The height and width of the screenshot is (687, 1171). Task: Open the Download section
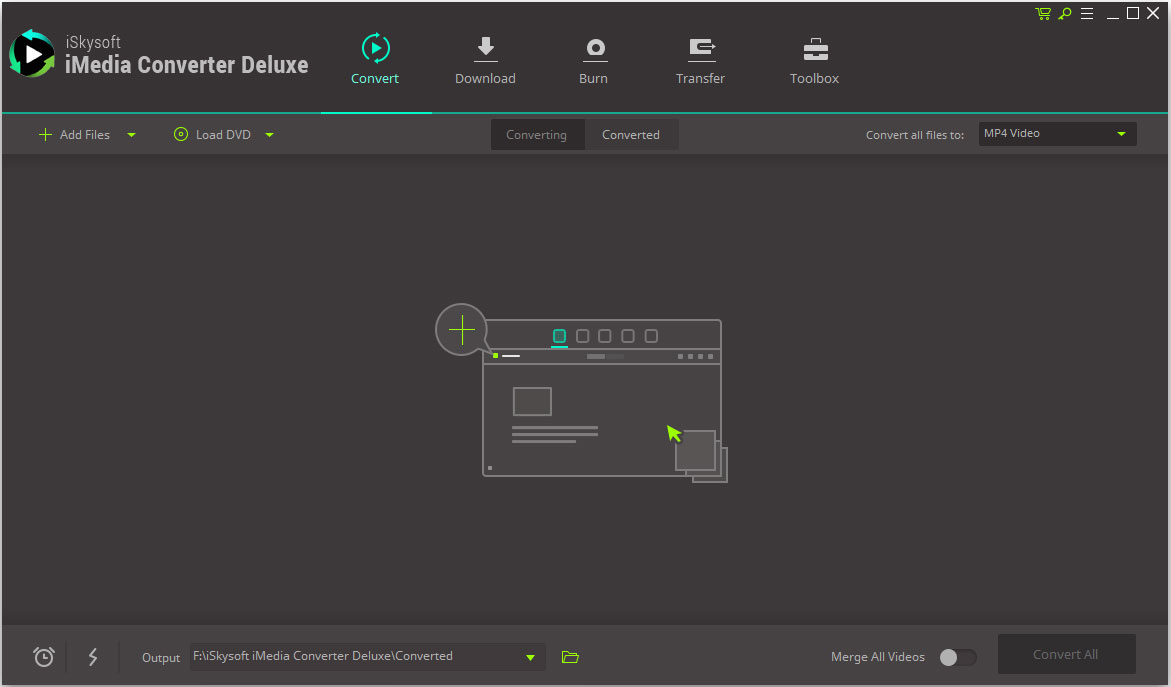(x=485, y=61)
